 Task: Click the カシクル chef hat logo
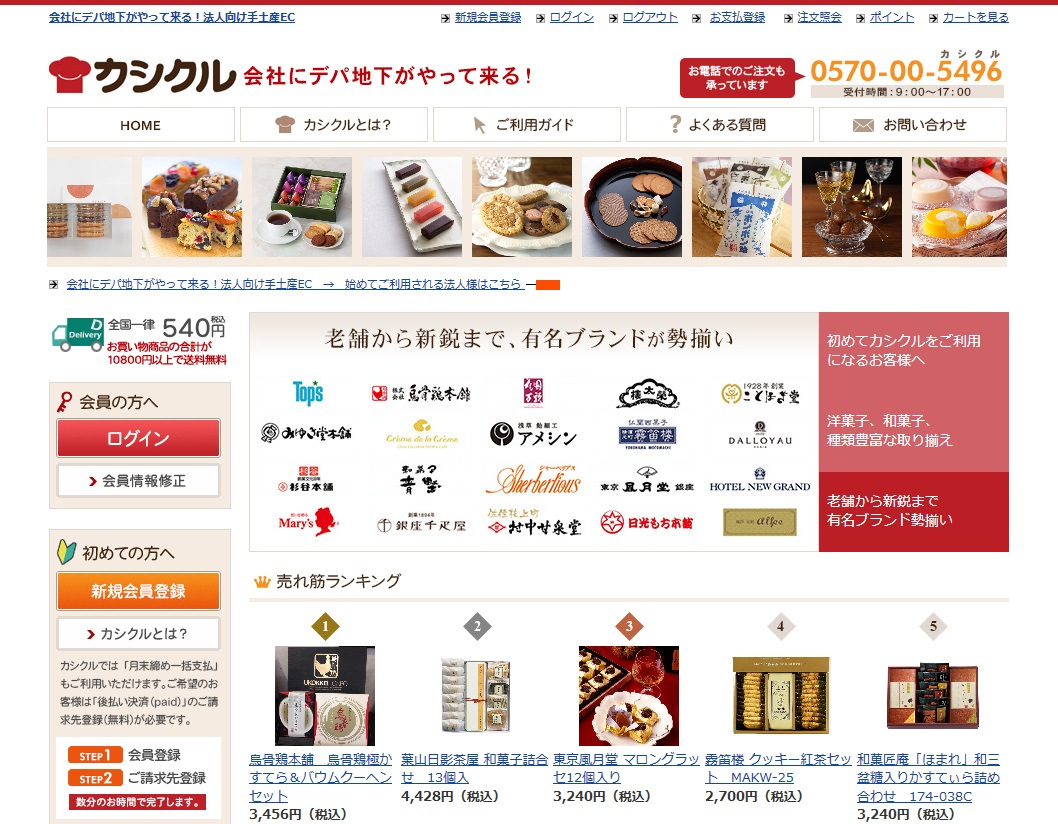(x=142, y=75)
